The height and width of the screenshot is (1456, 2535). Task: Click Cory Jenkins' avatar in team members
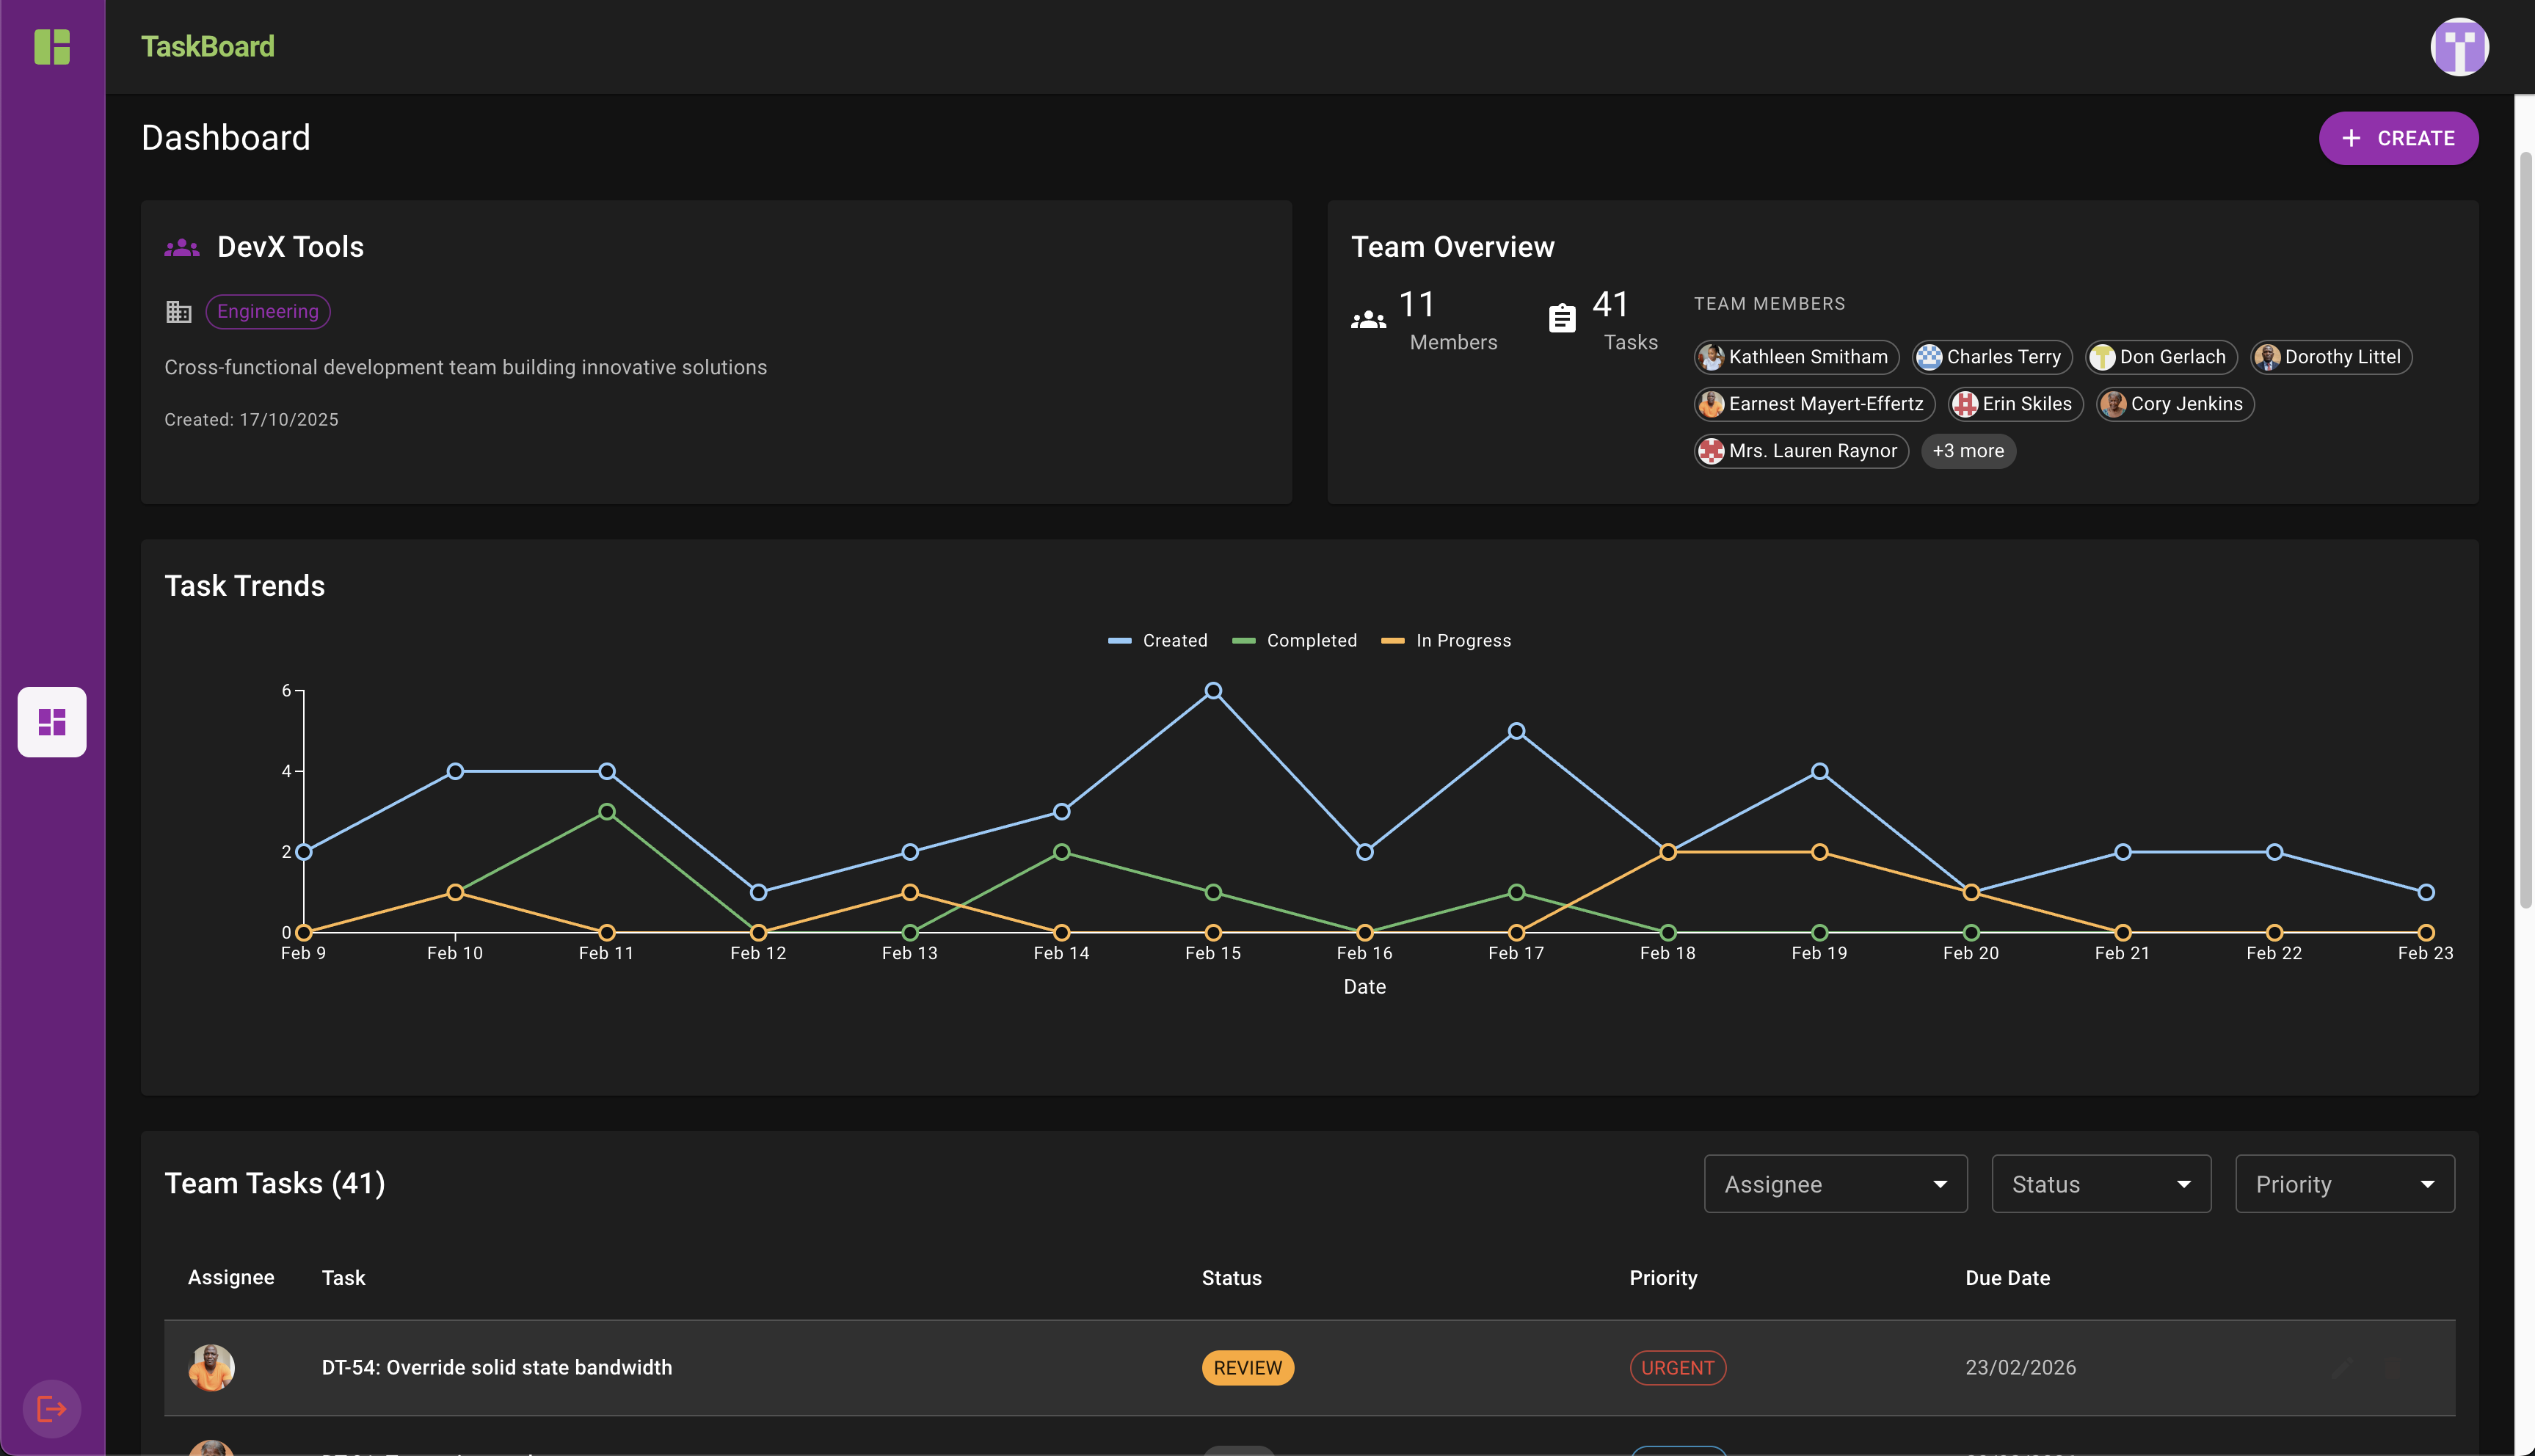tap(2113, 404)
